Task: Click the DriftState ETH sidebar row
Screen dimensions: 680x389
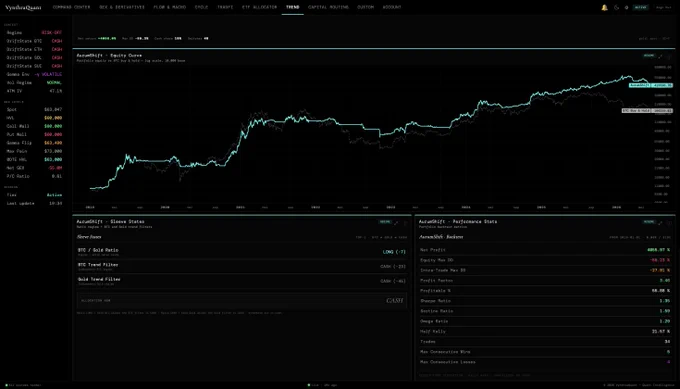Action: pos(34,49)
